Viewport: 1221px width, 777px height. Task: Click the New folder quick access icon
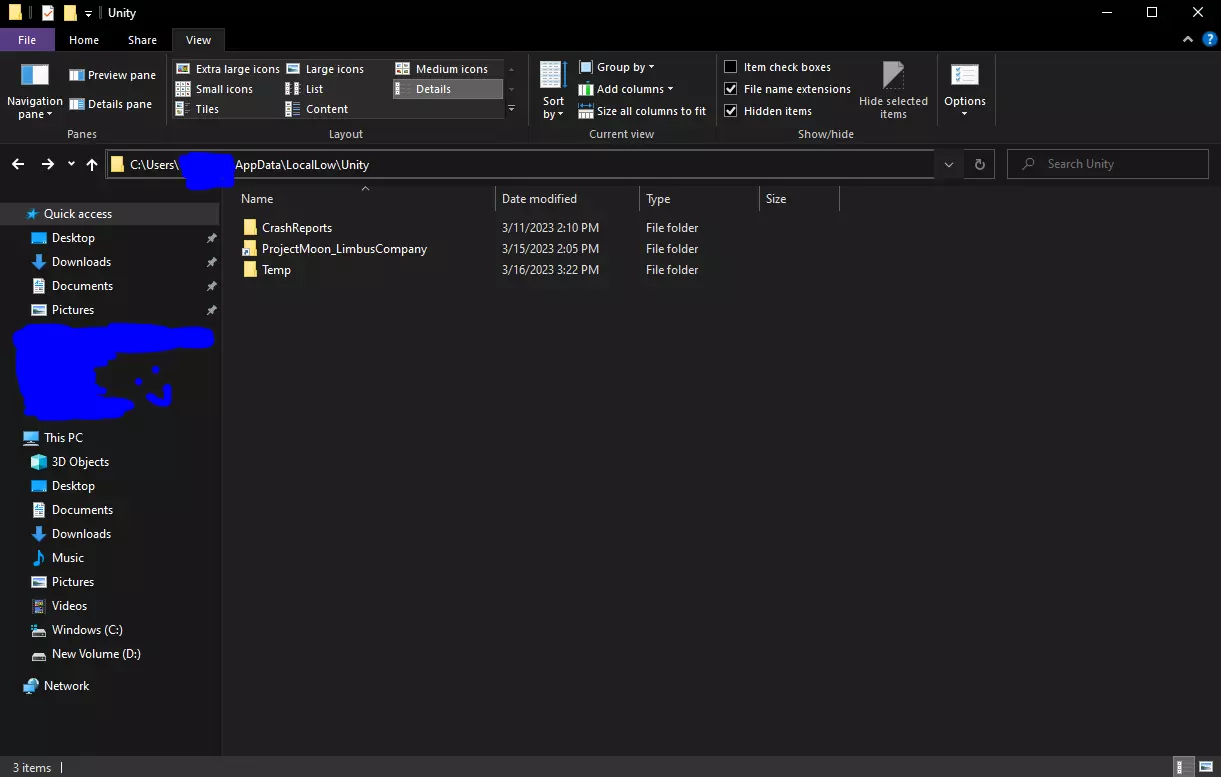click(70, 13)
